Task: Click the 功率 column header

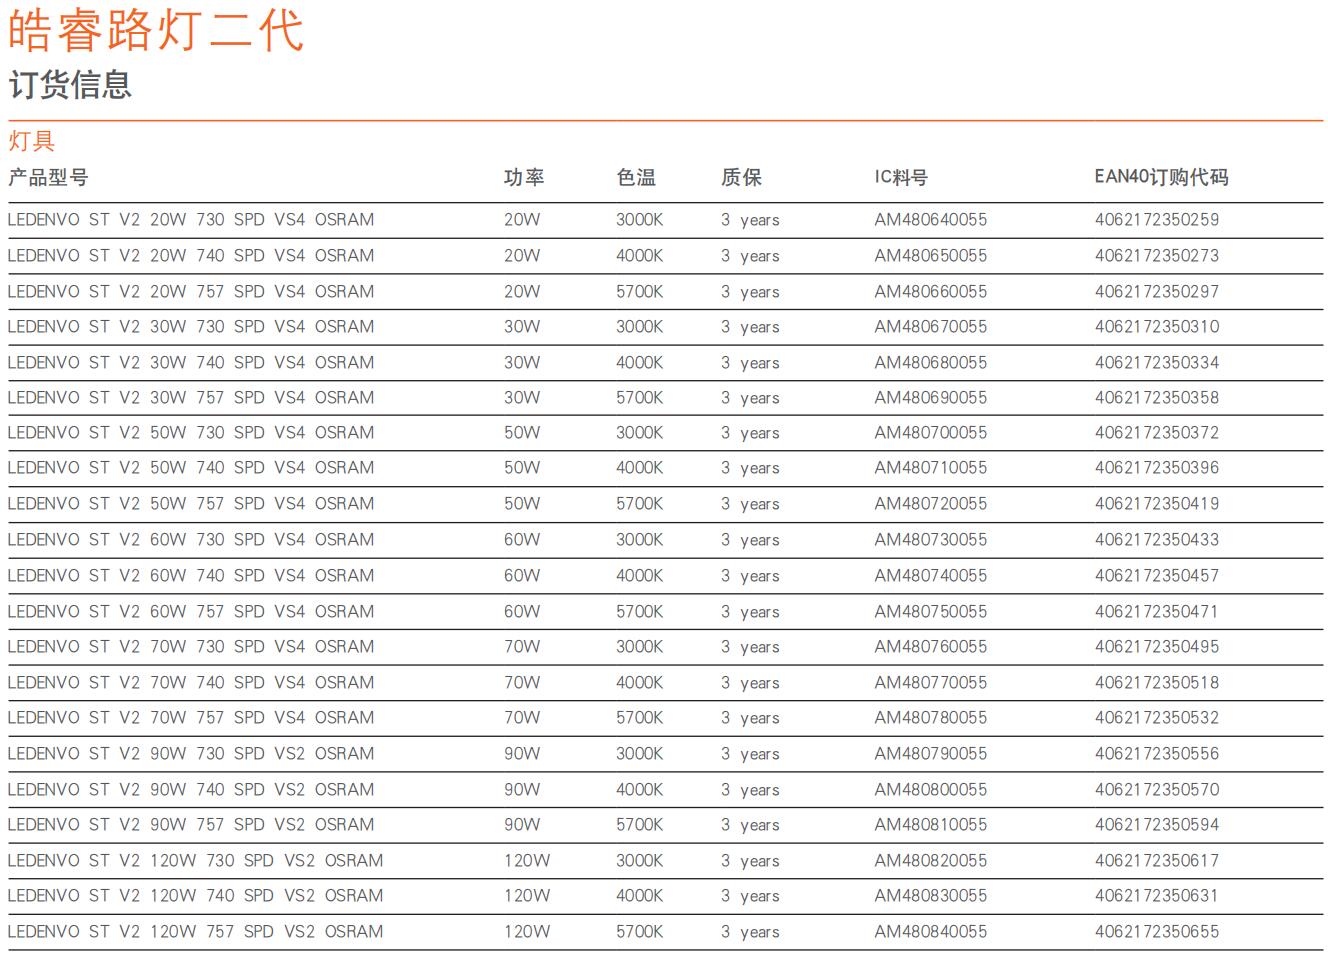Action: point(524,178)
